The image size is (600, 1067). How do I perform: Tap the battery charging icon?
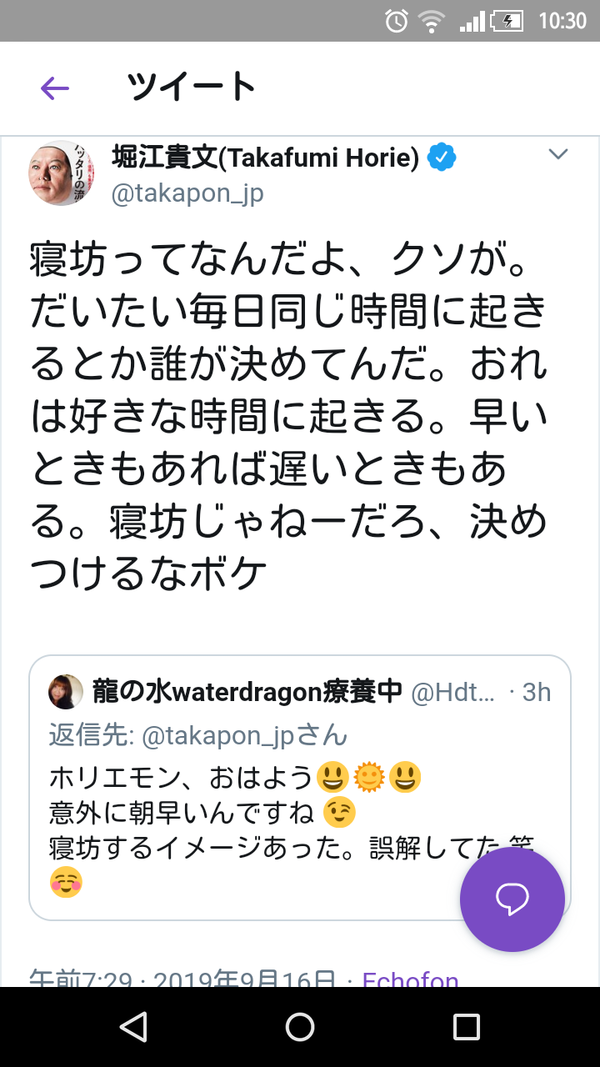[x=507, y=21]
